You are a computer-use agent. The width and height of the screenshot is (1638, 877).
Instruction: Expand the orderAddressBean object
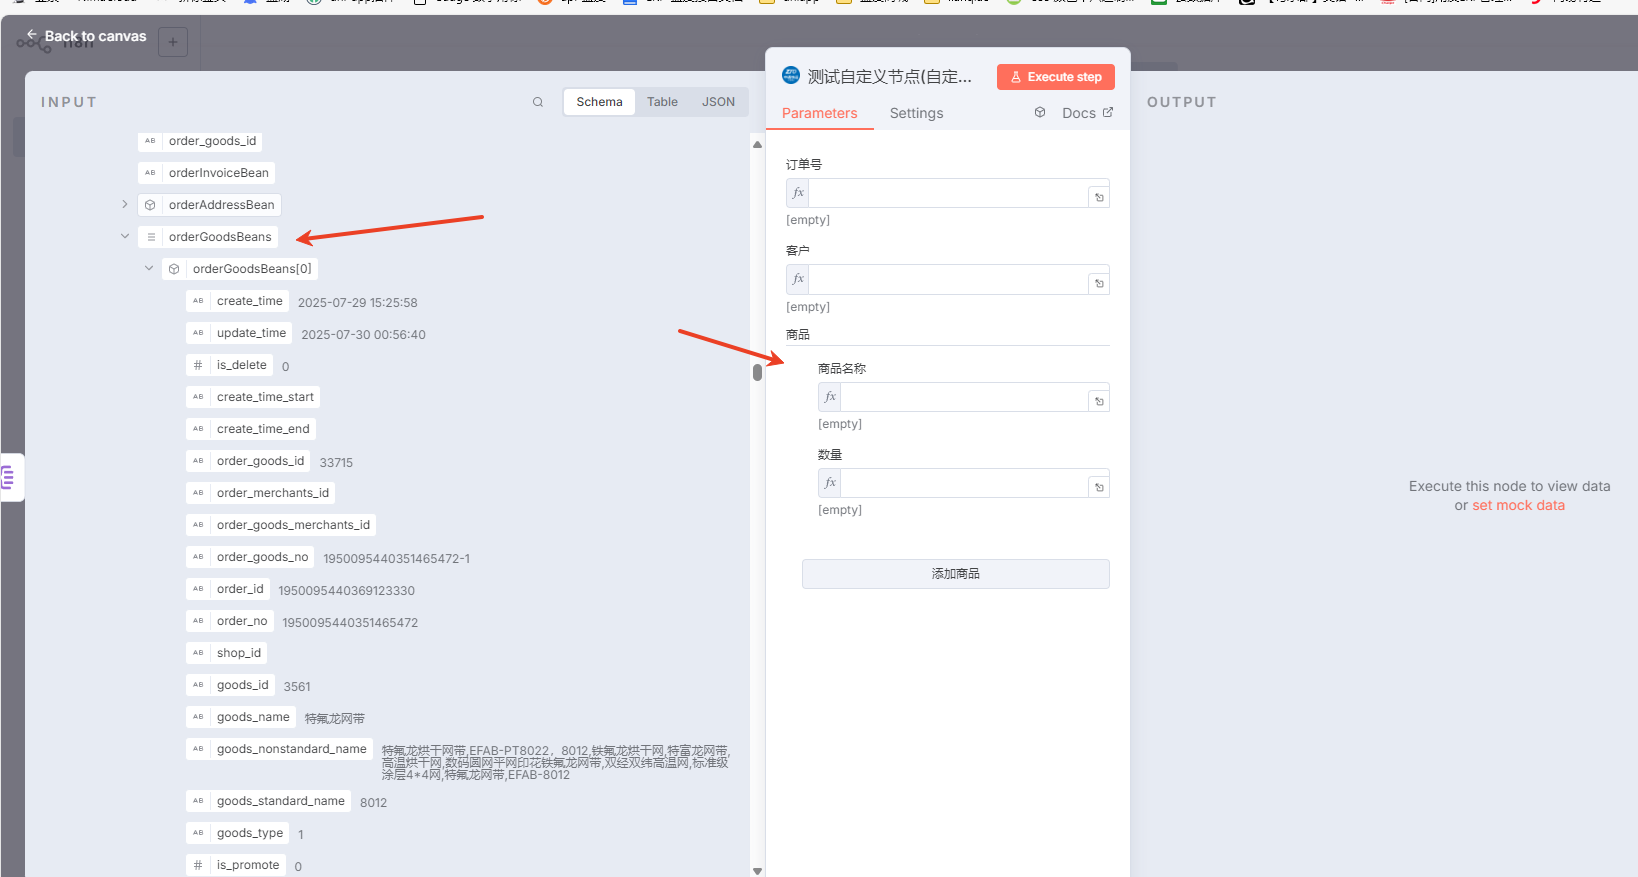pyautogui.click(x=125, y=204)
